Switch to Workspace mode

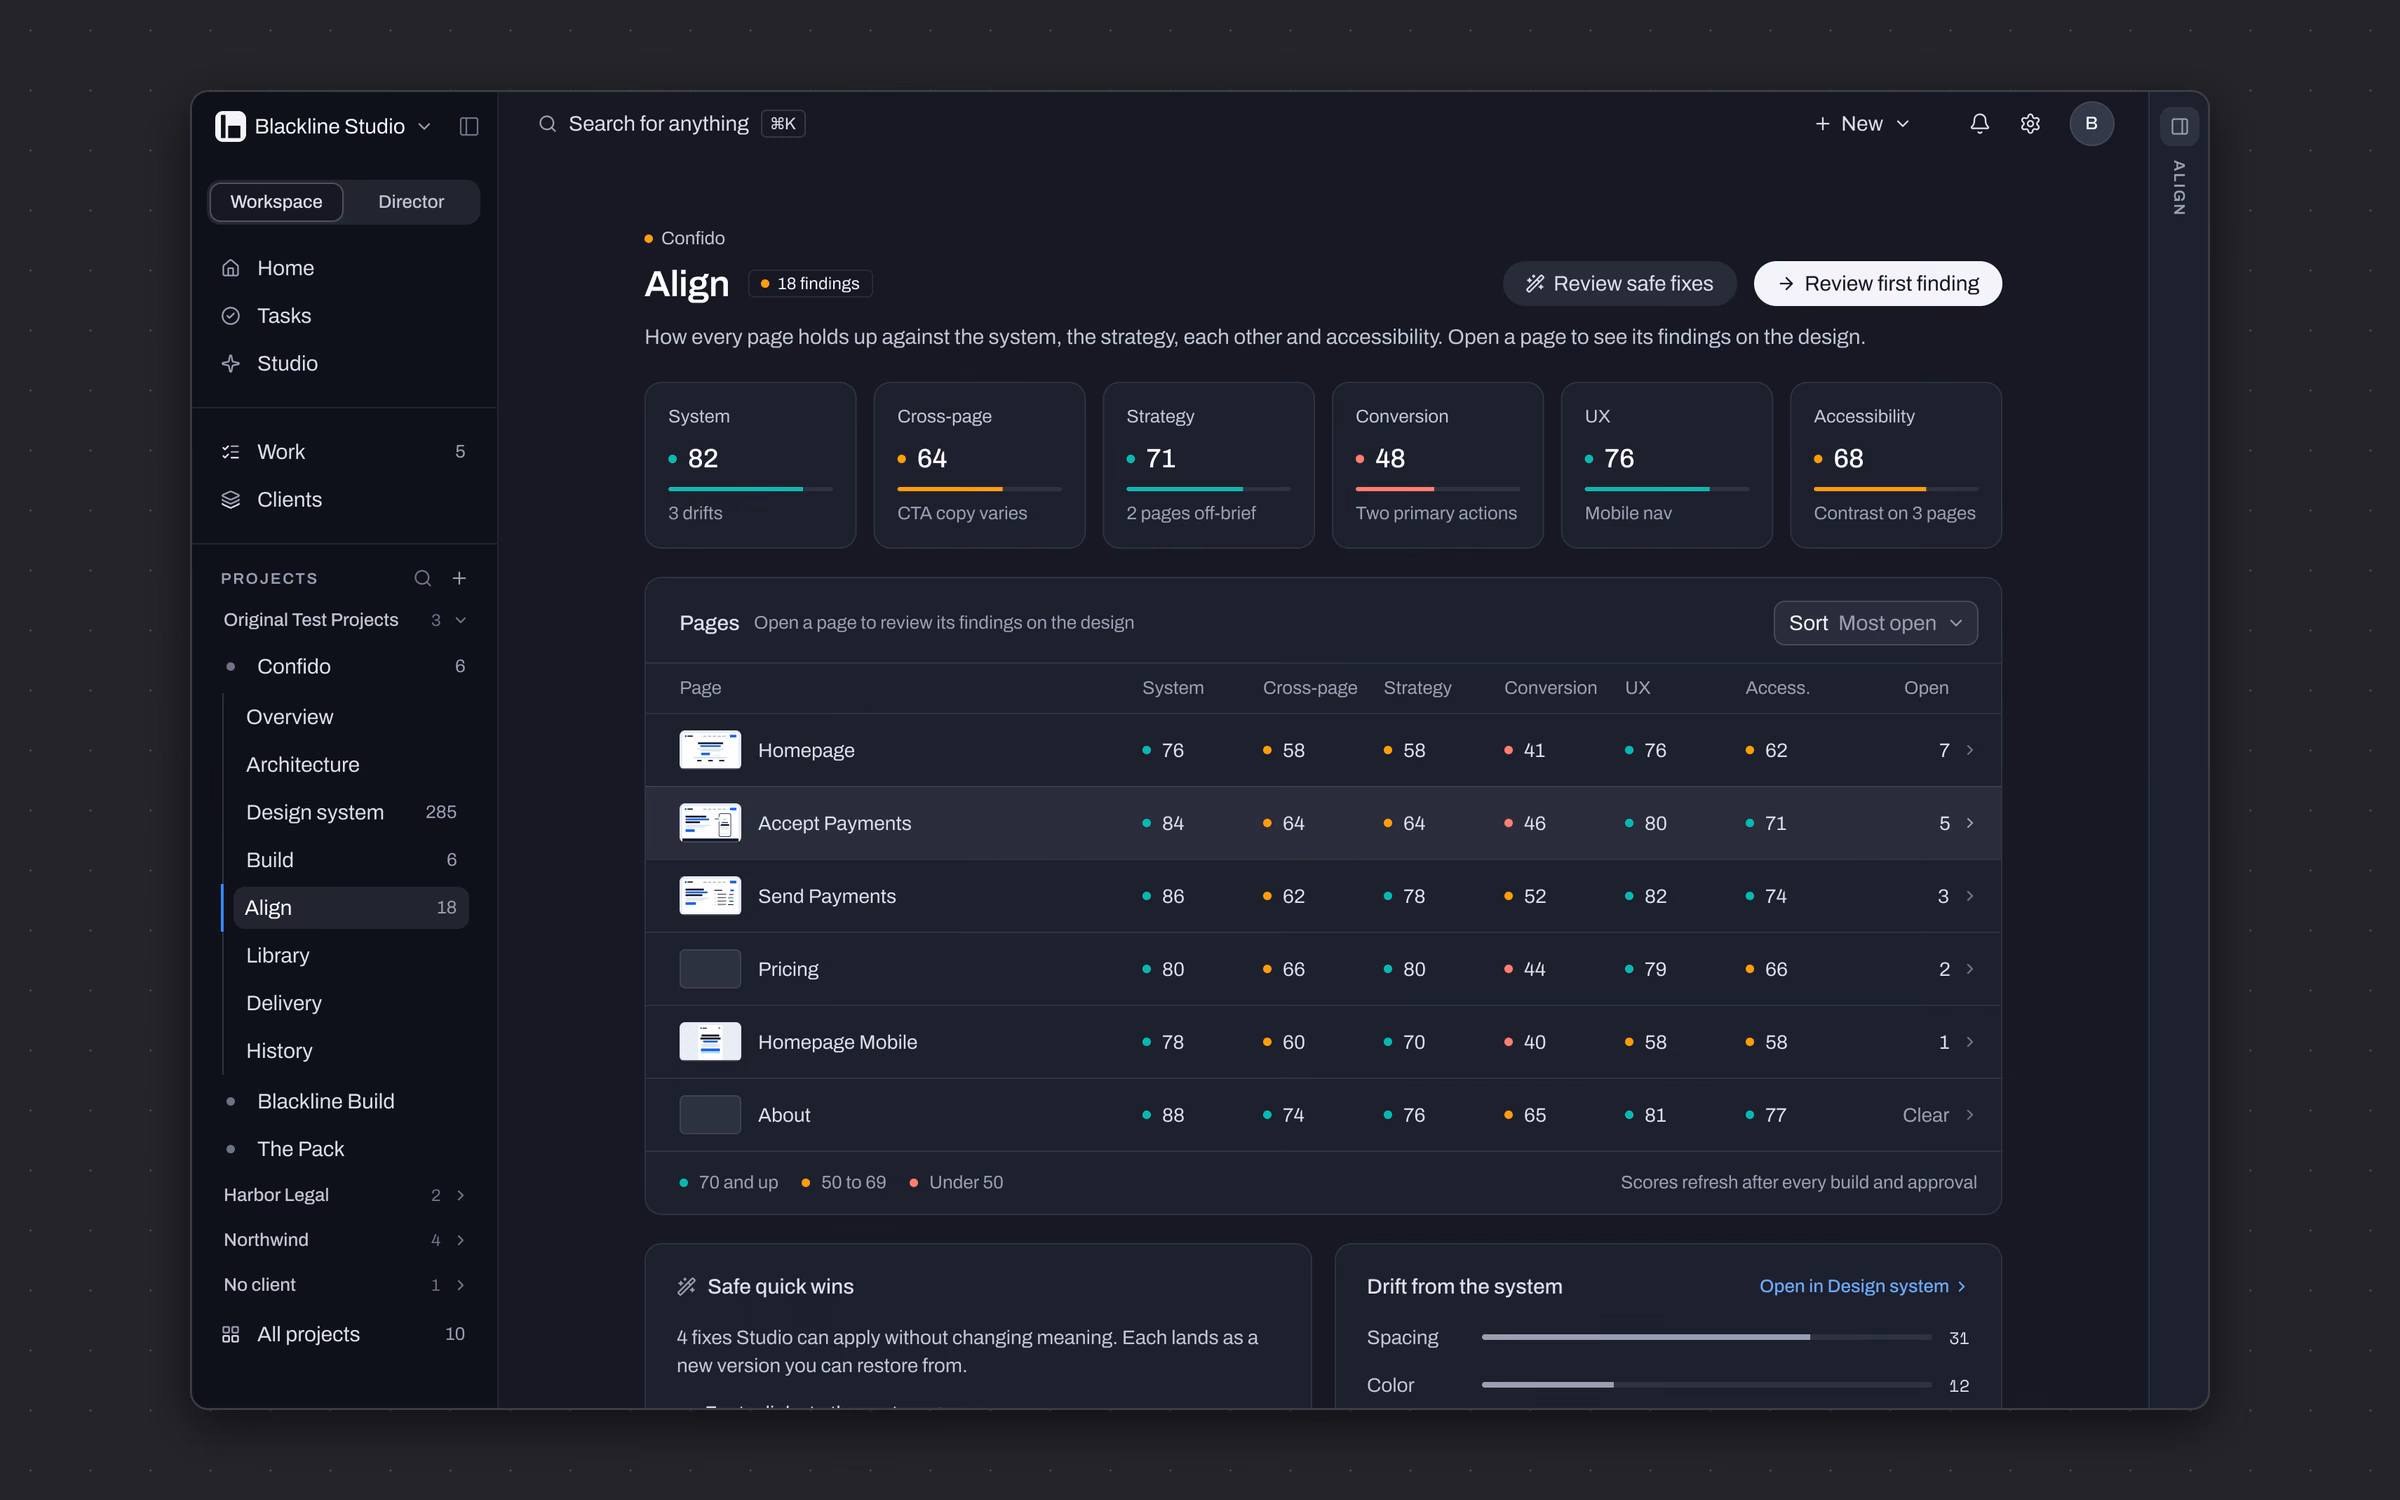pos(276,202)
